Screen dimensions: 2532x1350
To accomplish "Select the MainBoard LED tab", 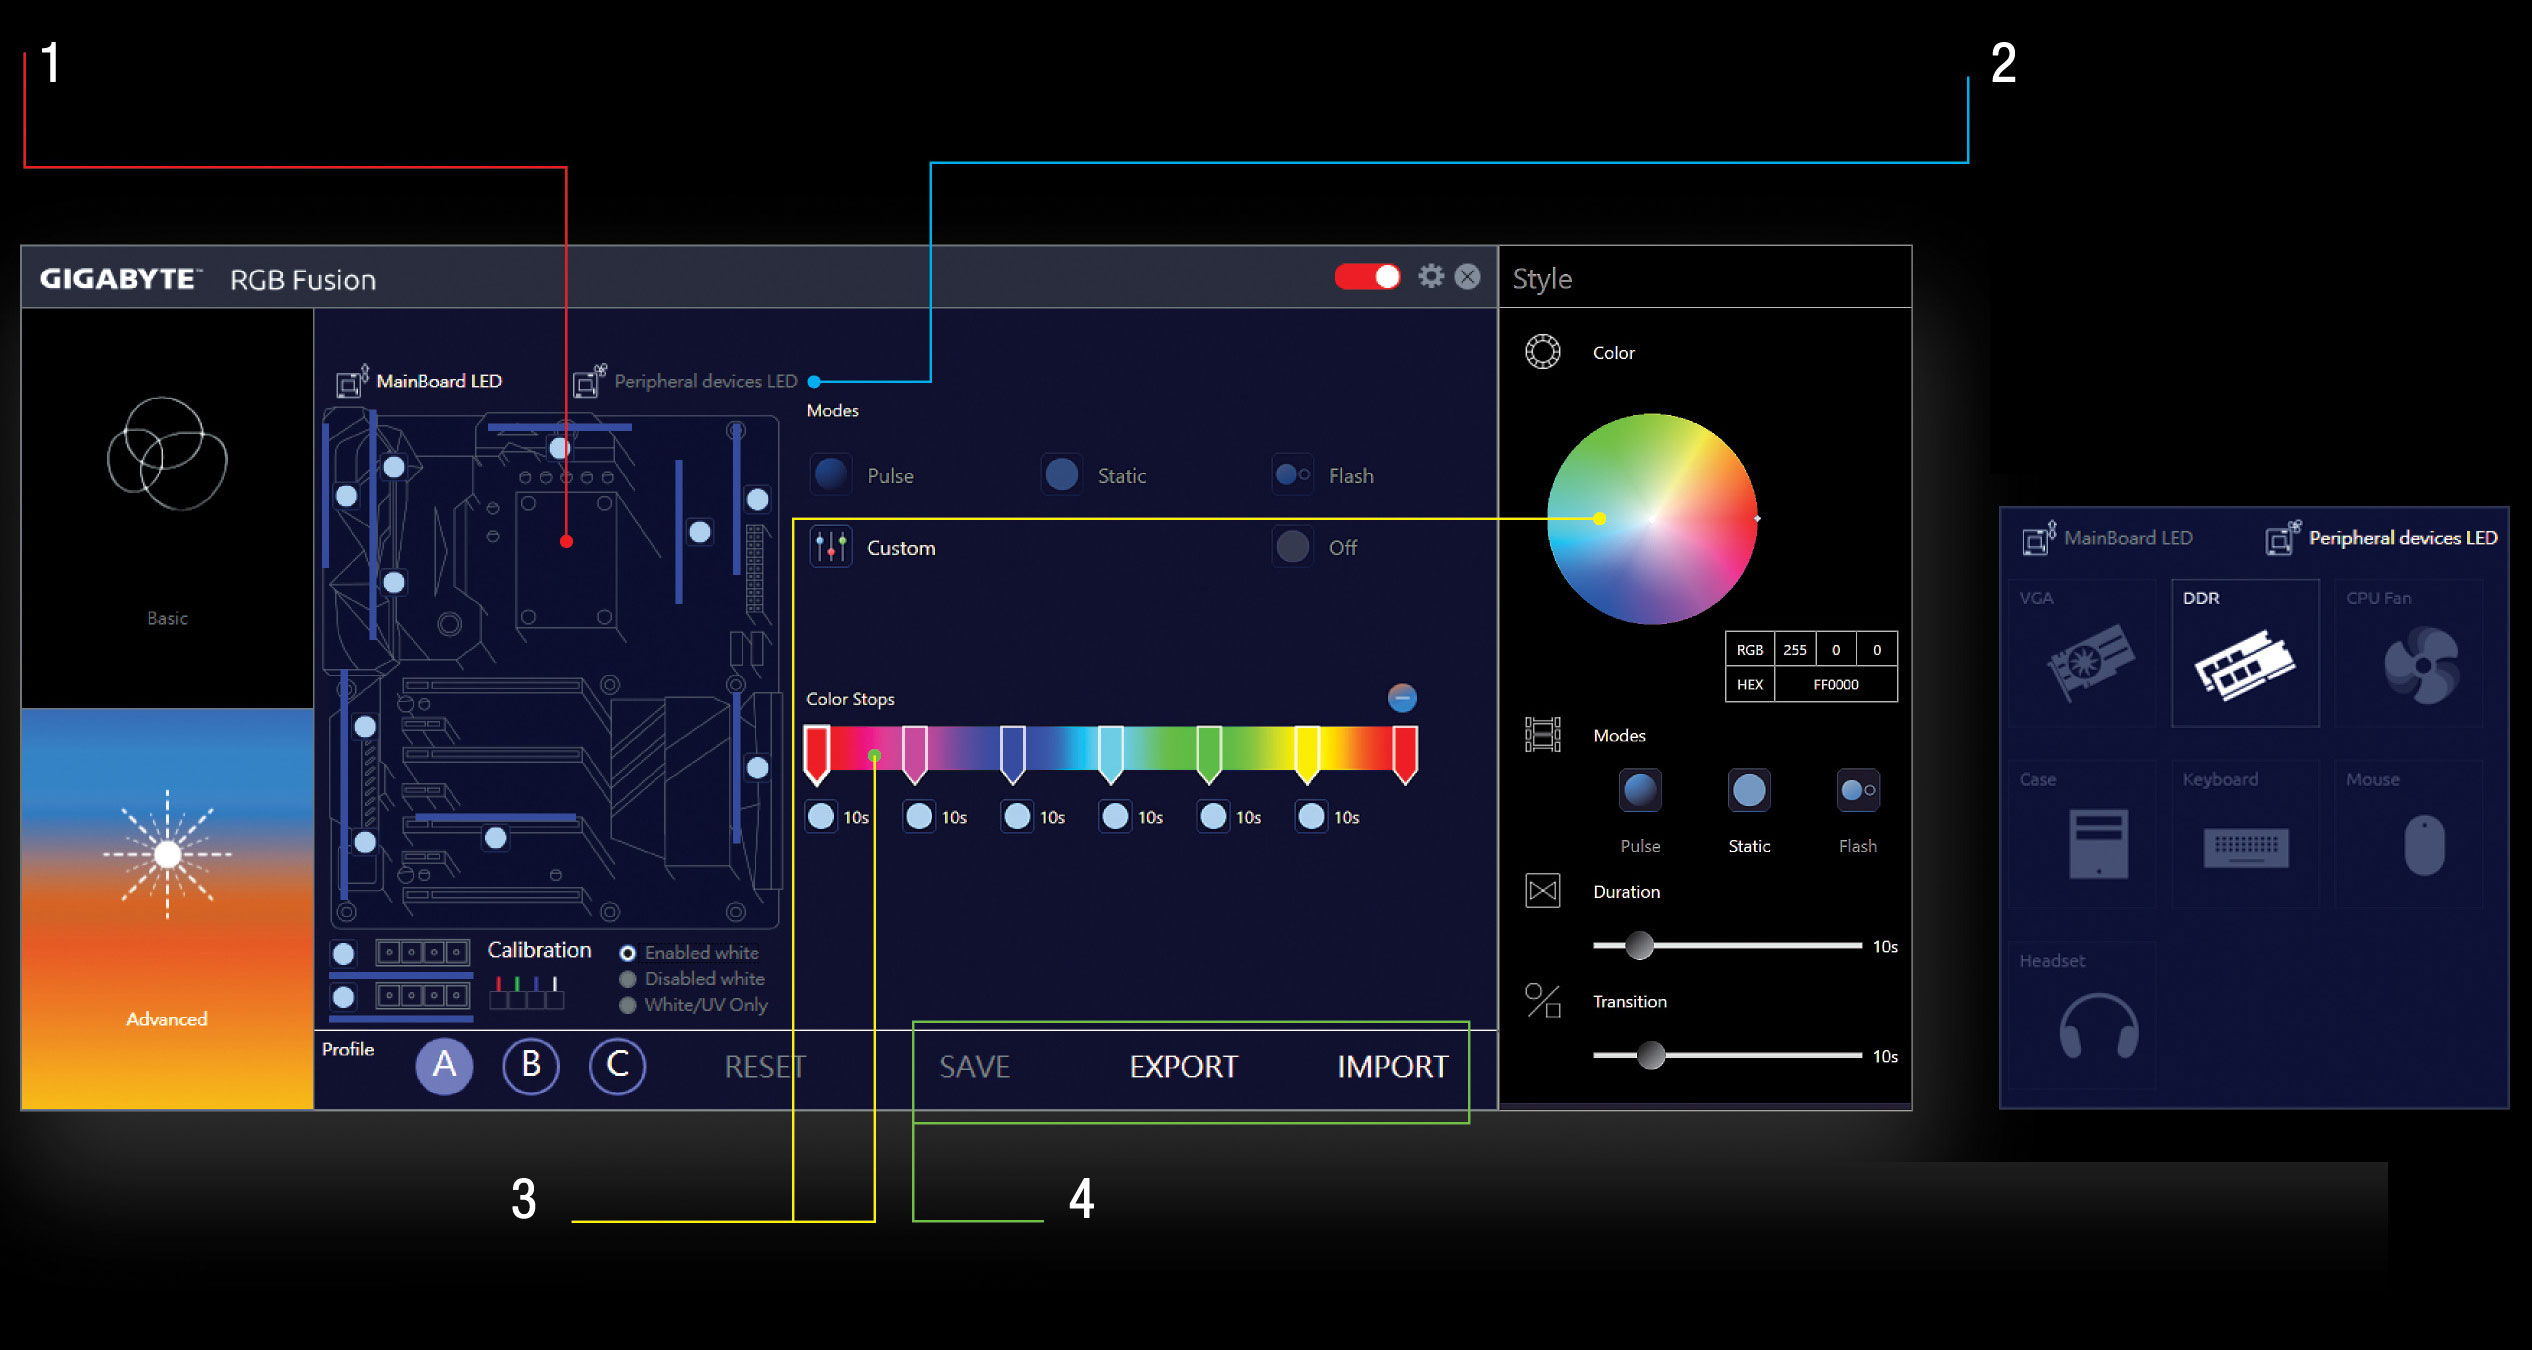I will click(x=420, y=382).
